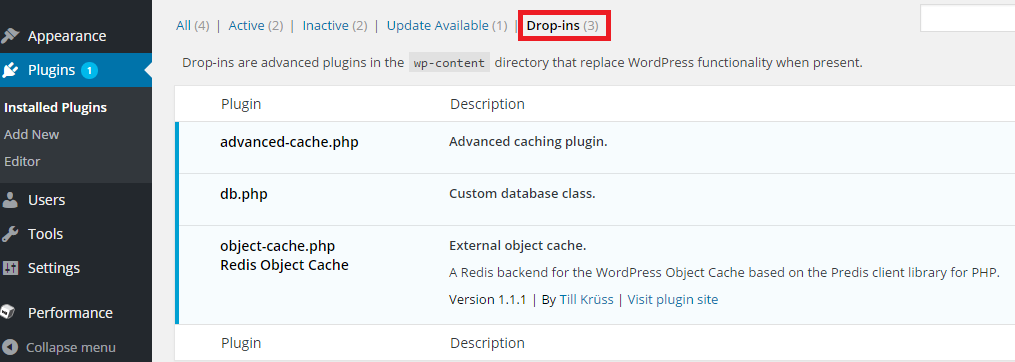Screen dimensions: 1015x362
Task: Open the Visit plugin site link
Action: (673, 300)
